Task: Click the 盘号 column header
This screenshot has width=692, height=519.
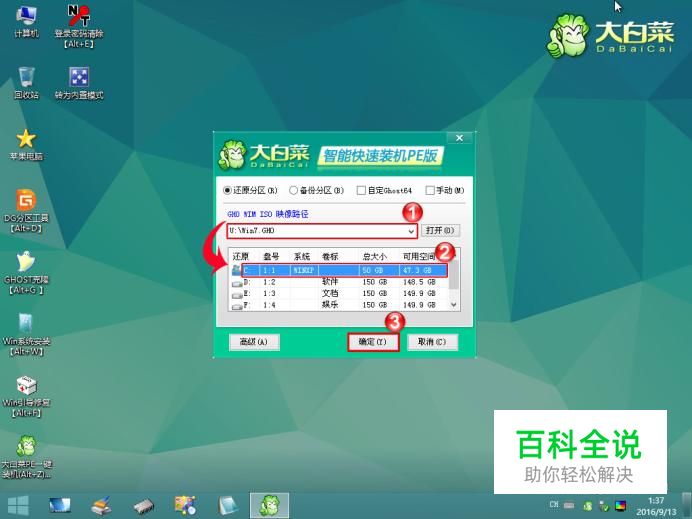Action: [271, 256]
